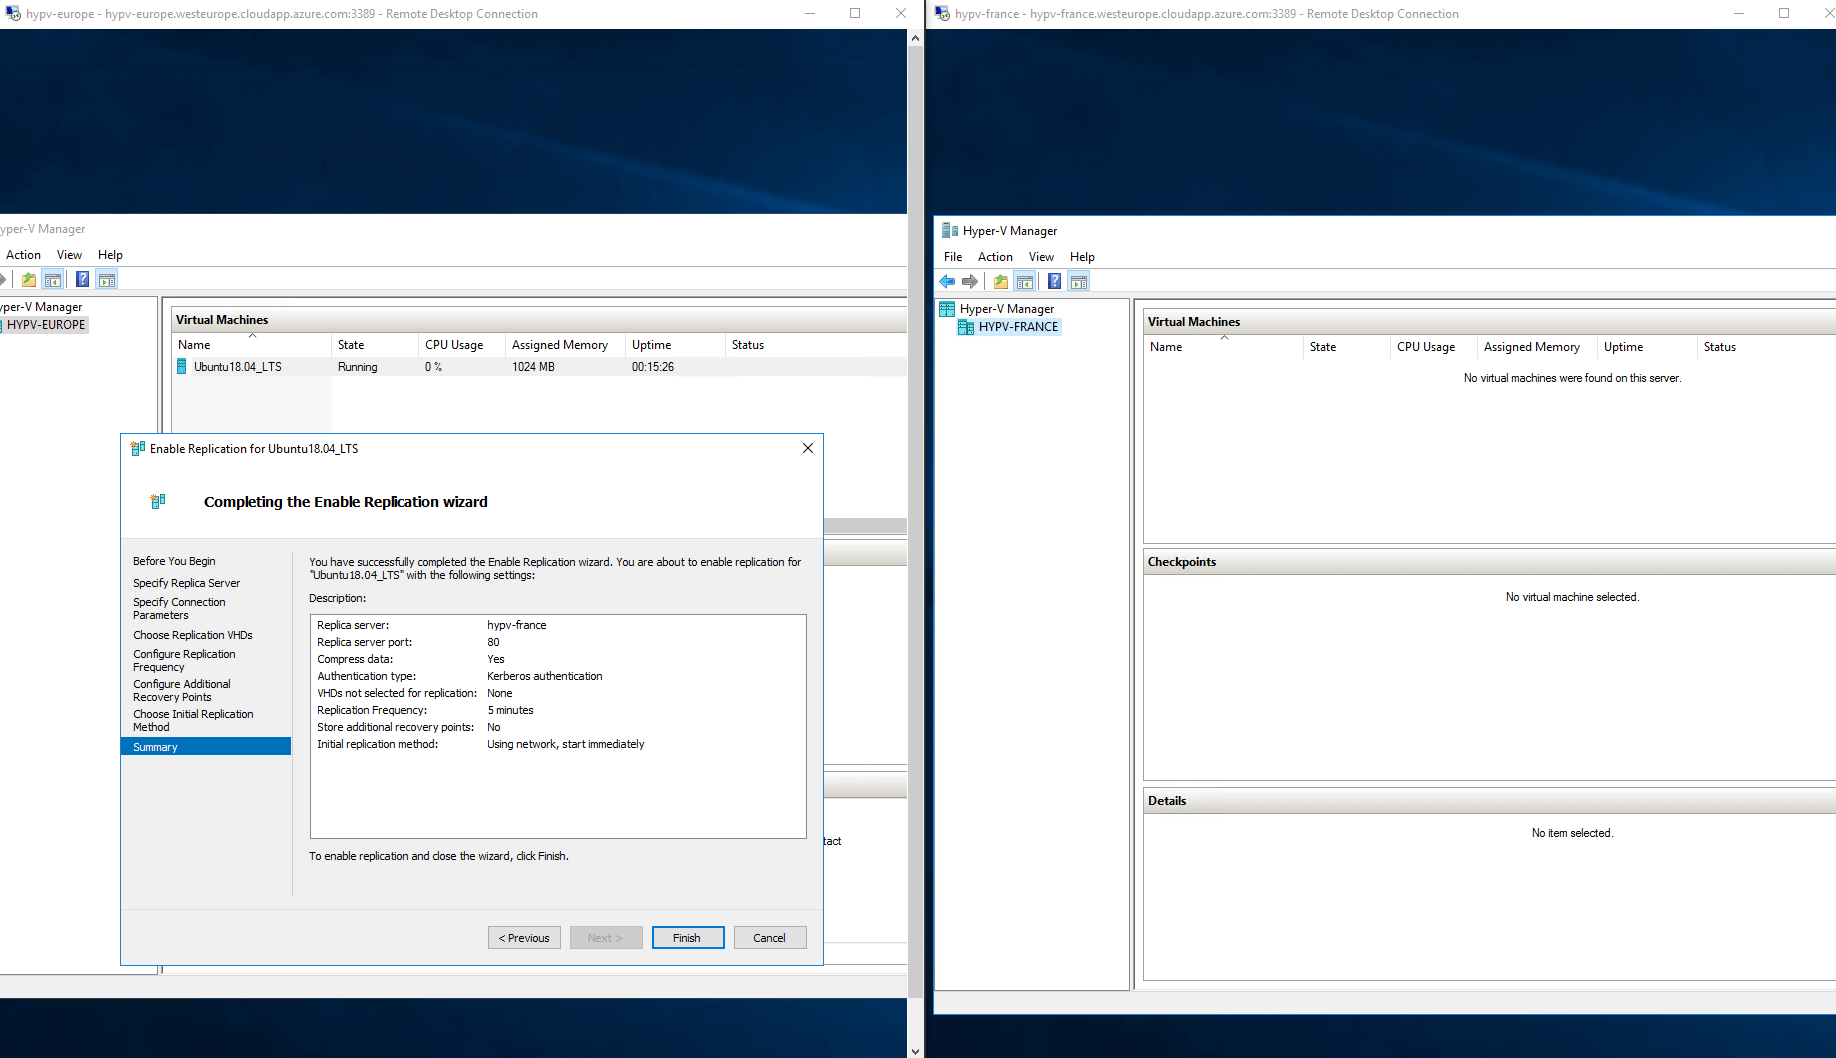Click the Hyper-V Manager root icon in hypv-france tree
This screenshot has height=1058, width=1836.
coord(947,309)
